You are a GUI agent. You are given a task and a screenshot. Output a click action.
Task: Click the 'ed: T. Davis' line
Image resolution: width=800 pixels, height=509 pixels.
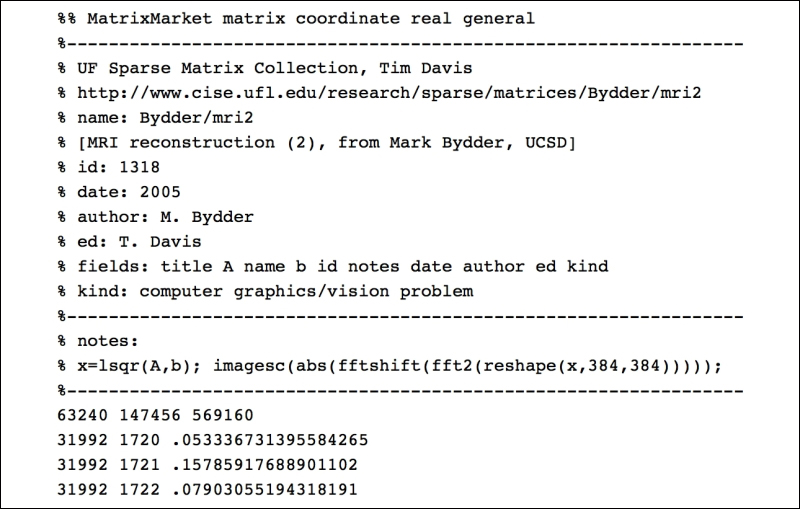click(129, 242)
